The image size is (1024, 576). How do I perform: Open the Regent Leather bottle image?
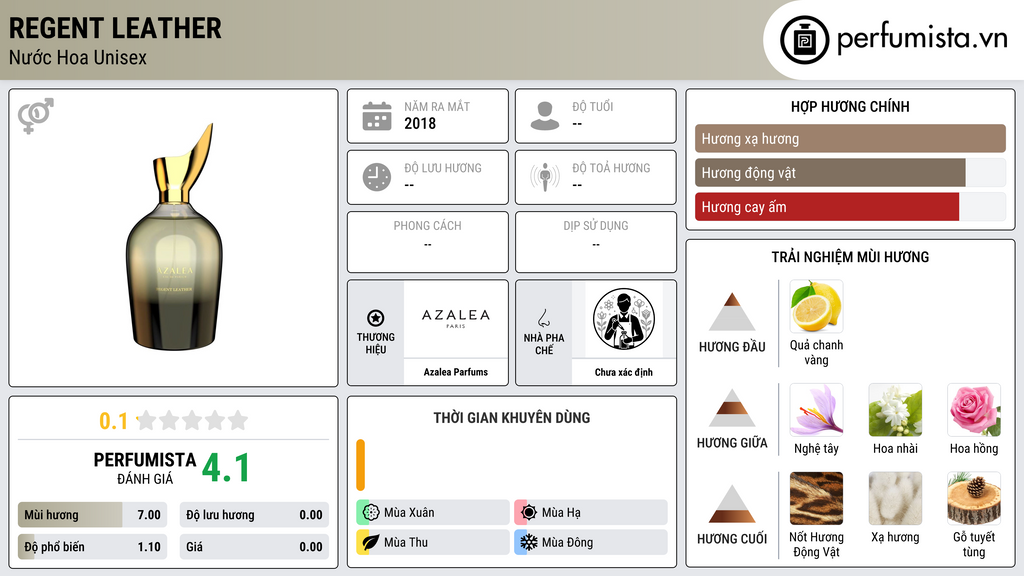pyautogui.click(x=175, y=237)
